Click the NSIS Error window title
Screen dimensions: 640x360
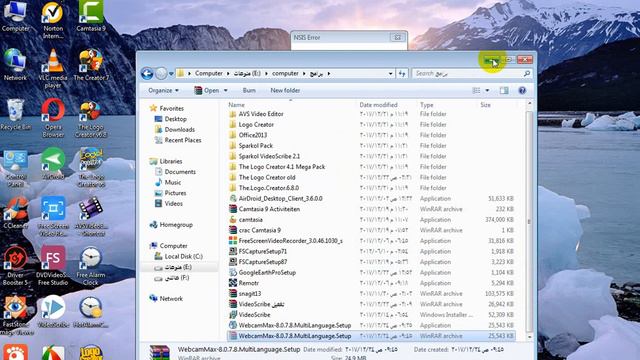pos(307,38)
